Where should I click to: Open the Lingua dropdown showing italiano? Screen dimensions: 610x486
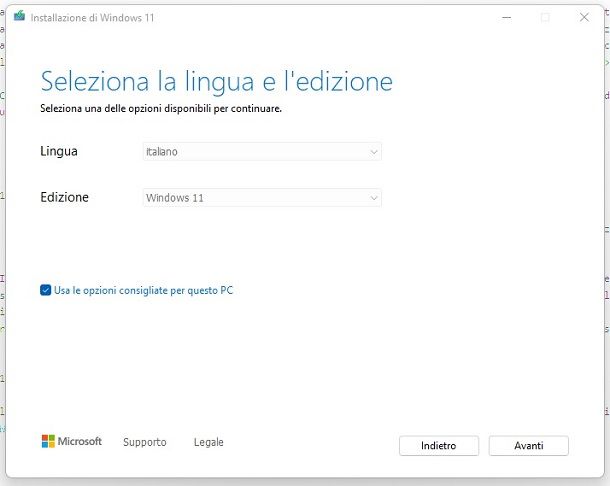coord(262,151)
